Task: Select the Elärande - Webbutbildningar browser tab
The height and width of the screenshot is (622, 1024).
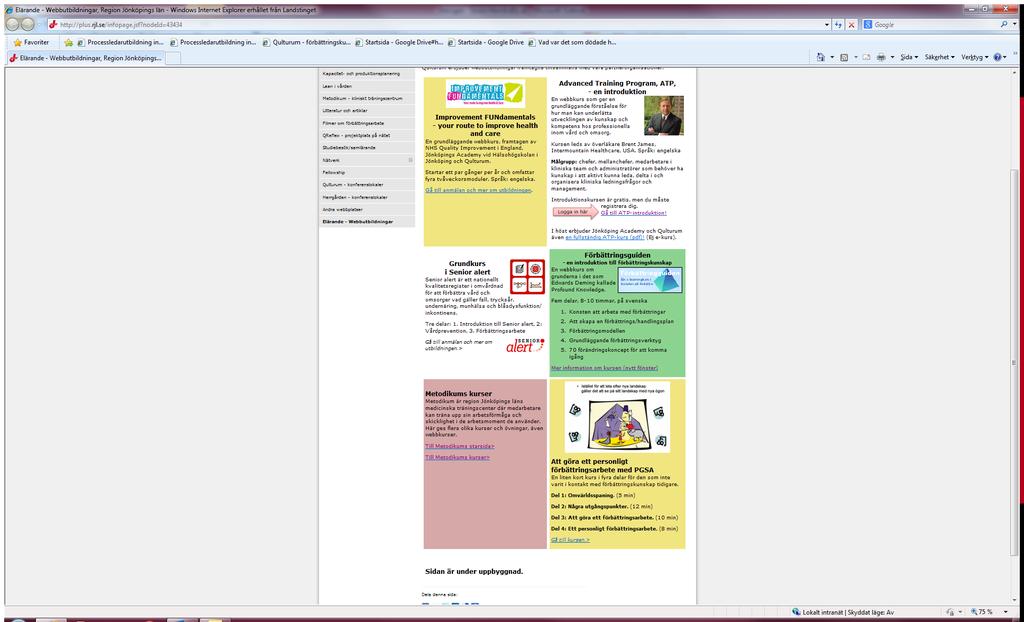Action: 85,57
